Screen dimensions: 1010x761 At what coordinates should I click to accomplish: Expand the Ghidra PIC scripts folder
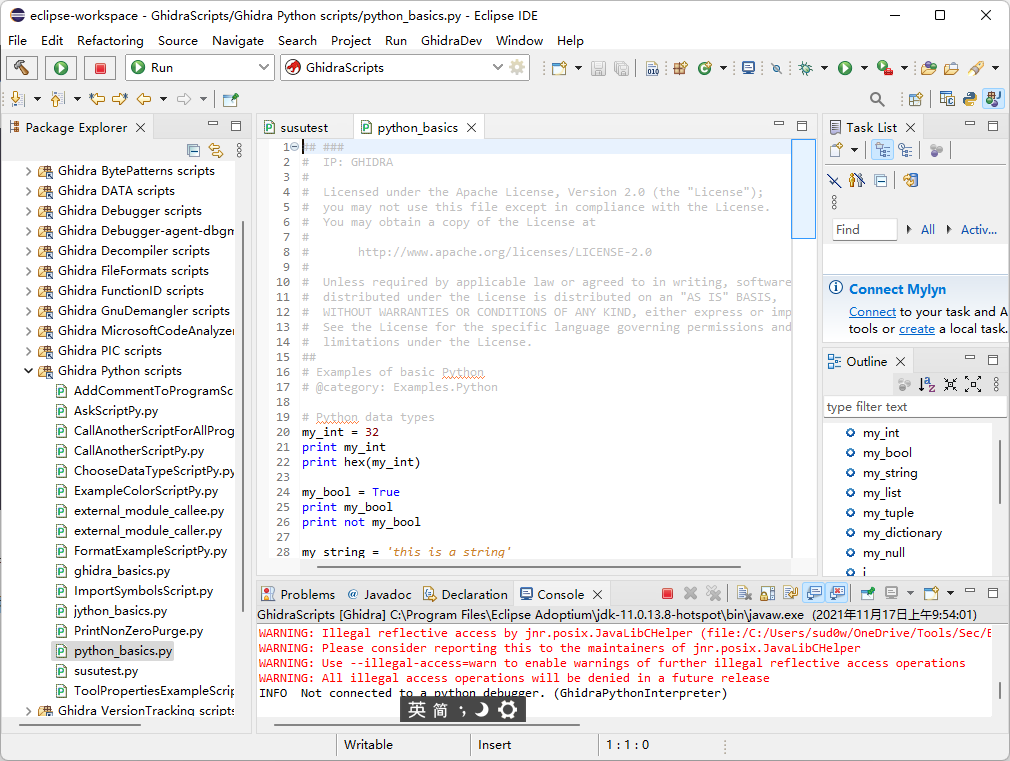(28, 351)
